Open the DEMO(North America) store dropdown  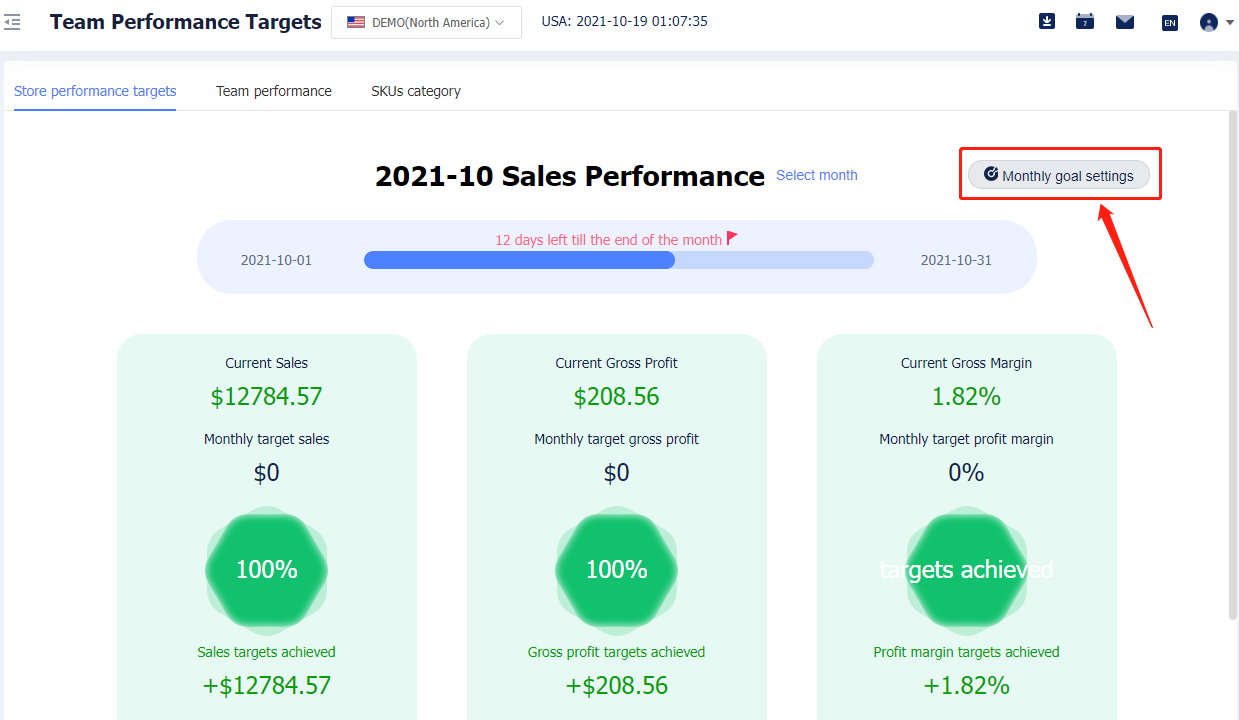pyautogui.click(x=426, y=22)
